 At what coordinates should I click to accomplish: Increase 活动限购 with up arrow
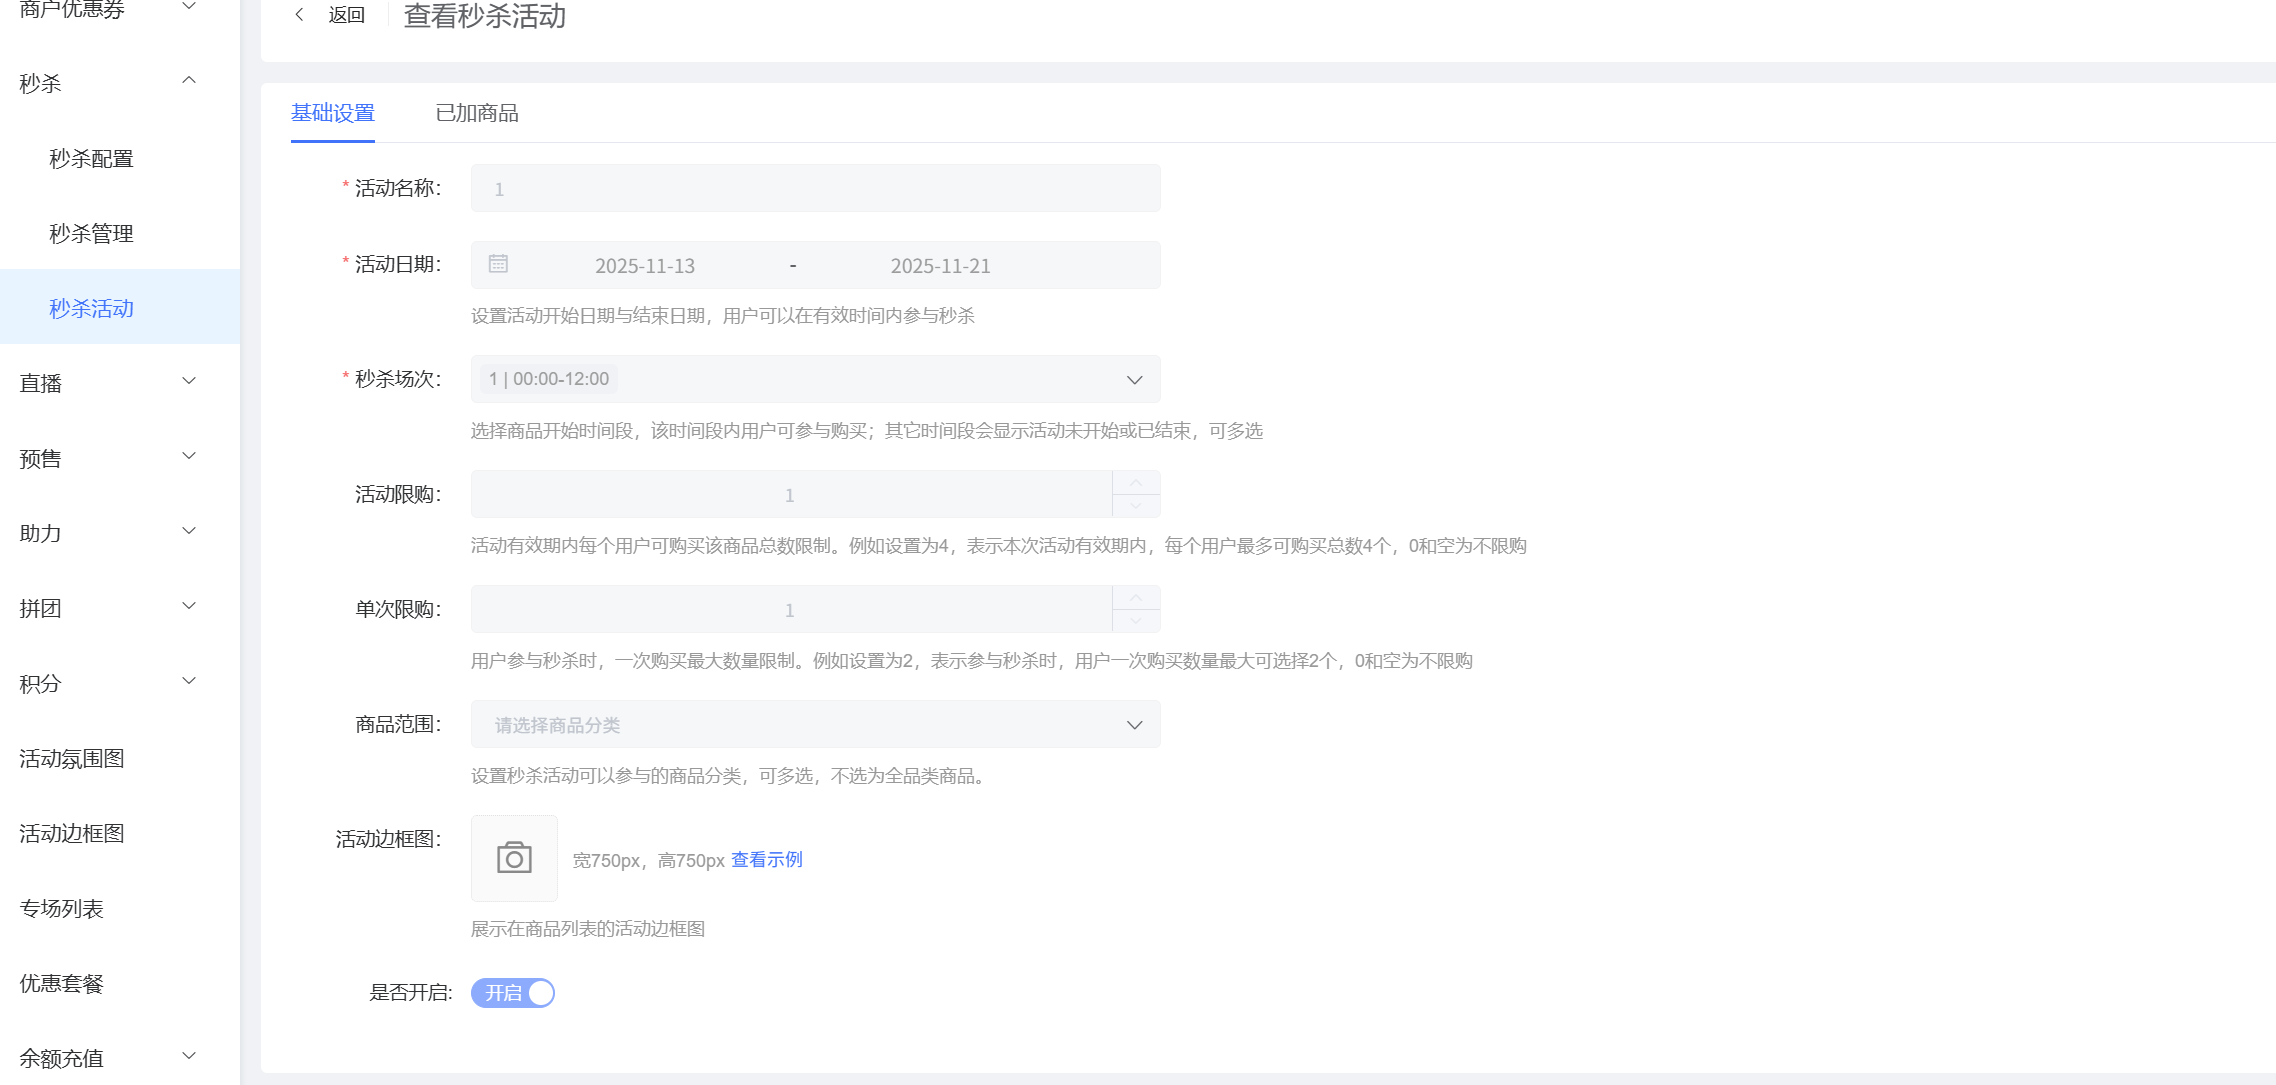(1136, 483)
